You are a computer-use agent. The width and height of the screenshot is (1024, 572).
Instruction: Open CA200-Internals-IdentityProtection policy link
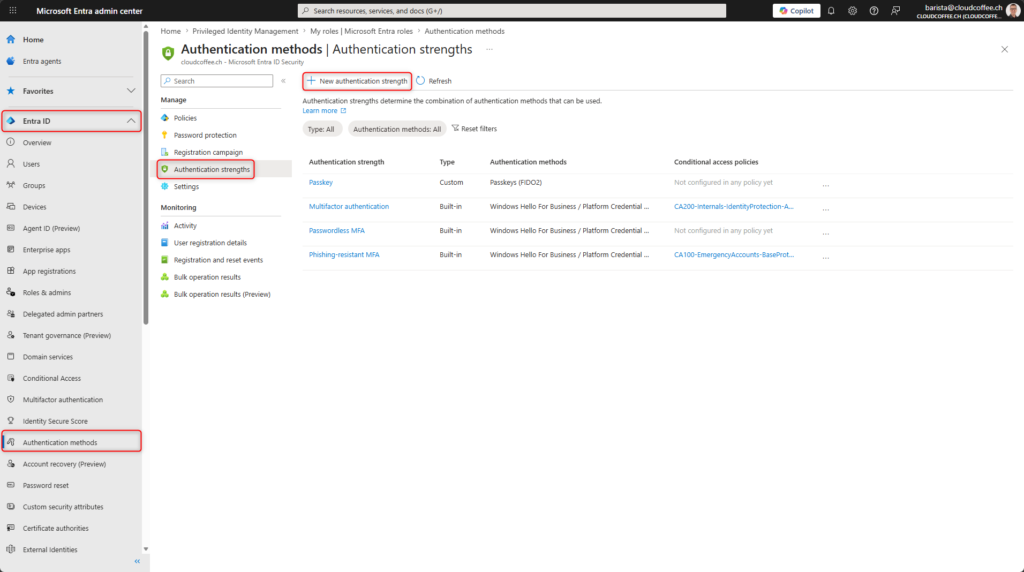733,206
